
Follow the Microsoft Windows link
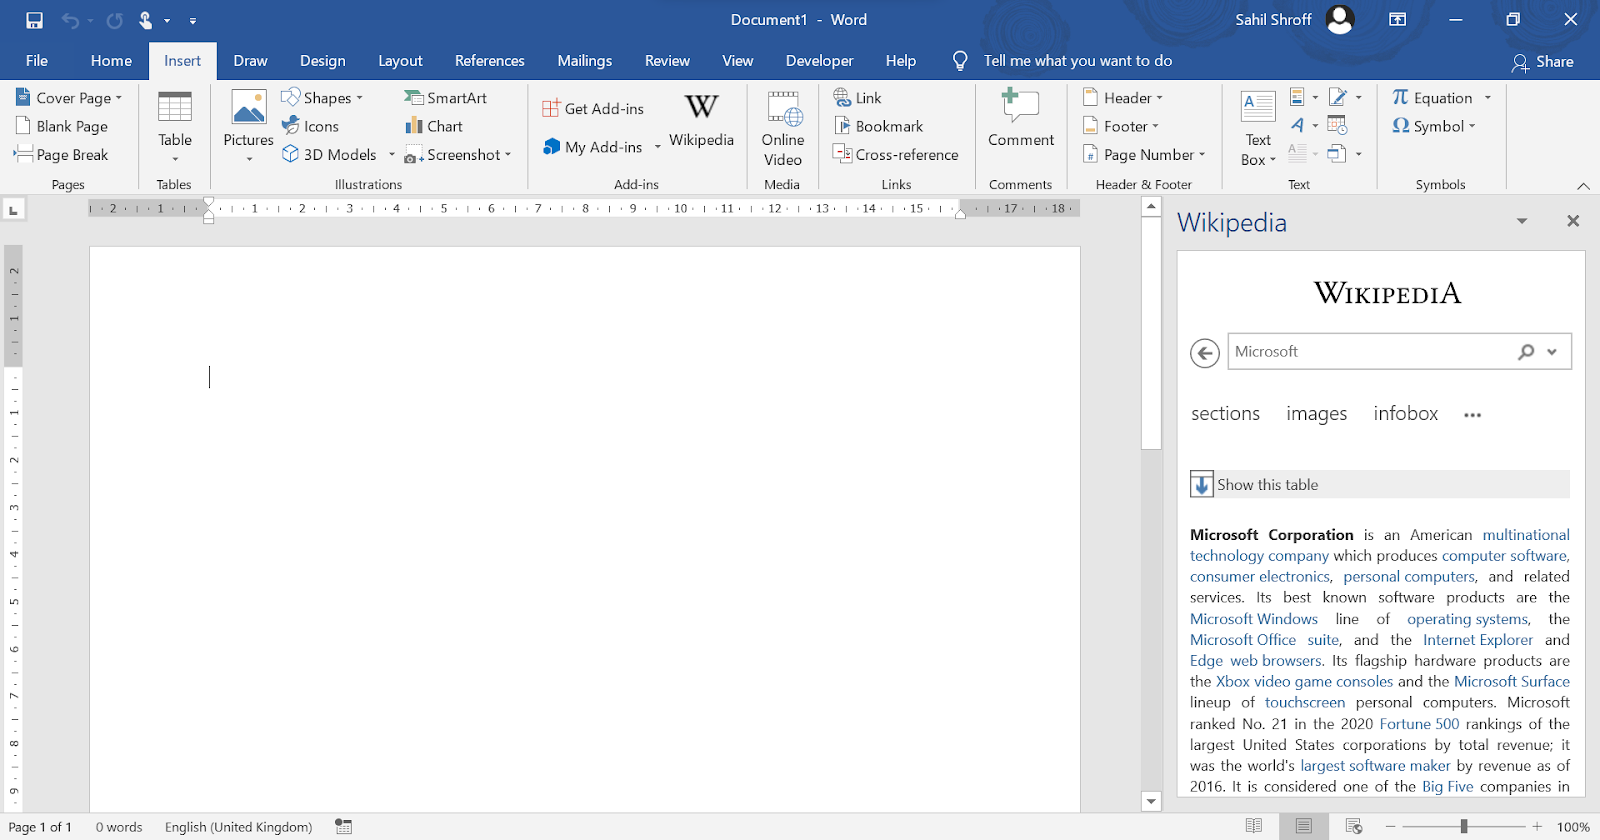(1254, 619)
